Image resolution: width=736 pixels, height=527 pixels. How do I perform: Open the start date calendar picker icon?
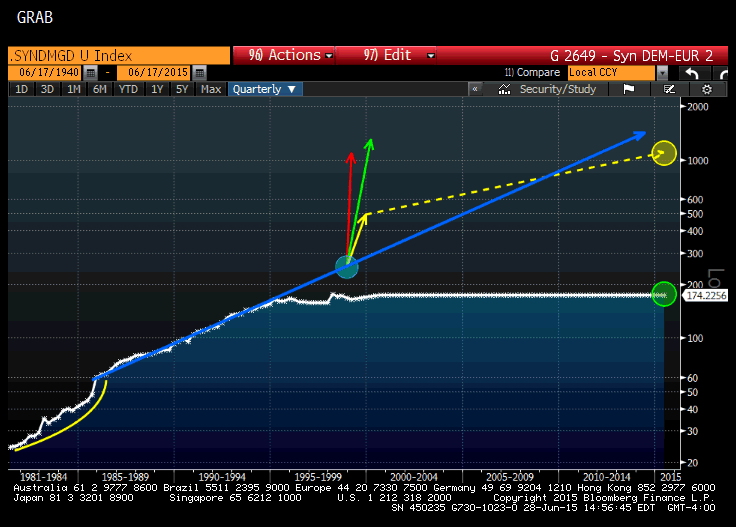[x=91, y=73]
